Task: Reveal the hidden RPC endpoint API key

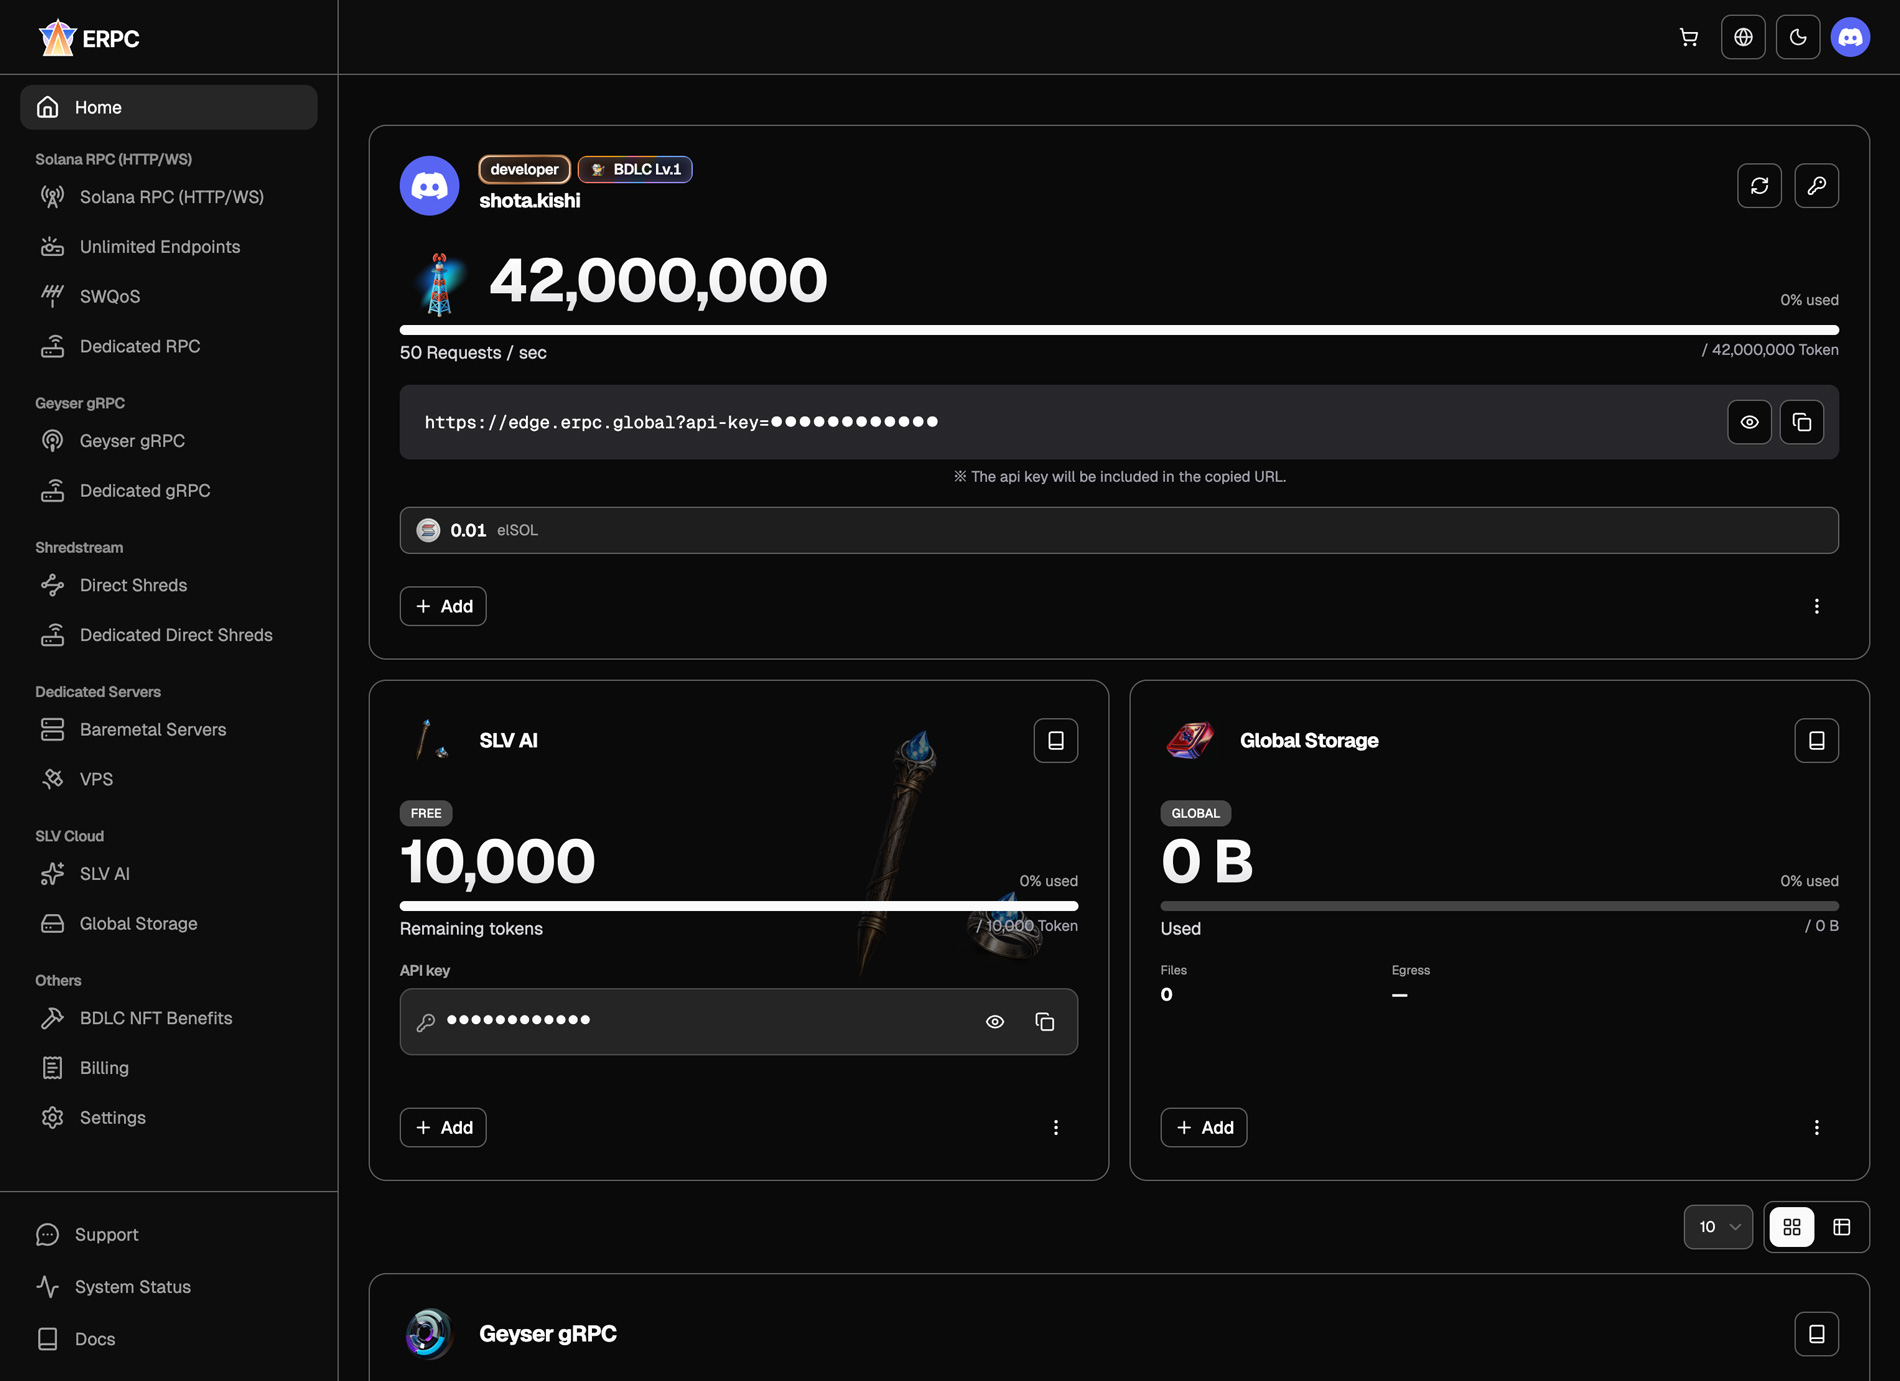Action: click(x=1749, y=422)
